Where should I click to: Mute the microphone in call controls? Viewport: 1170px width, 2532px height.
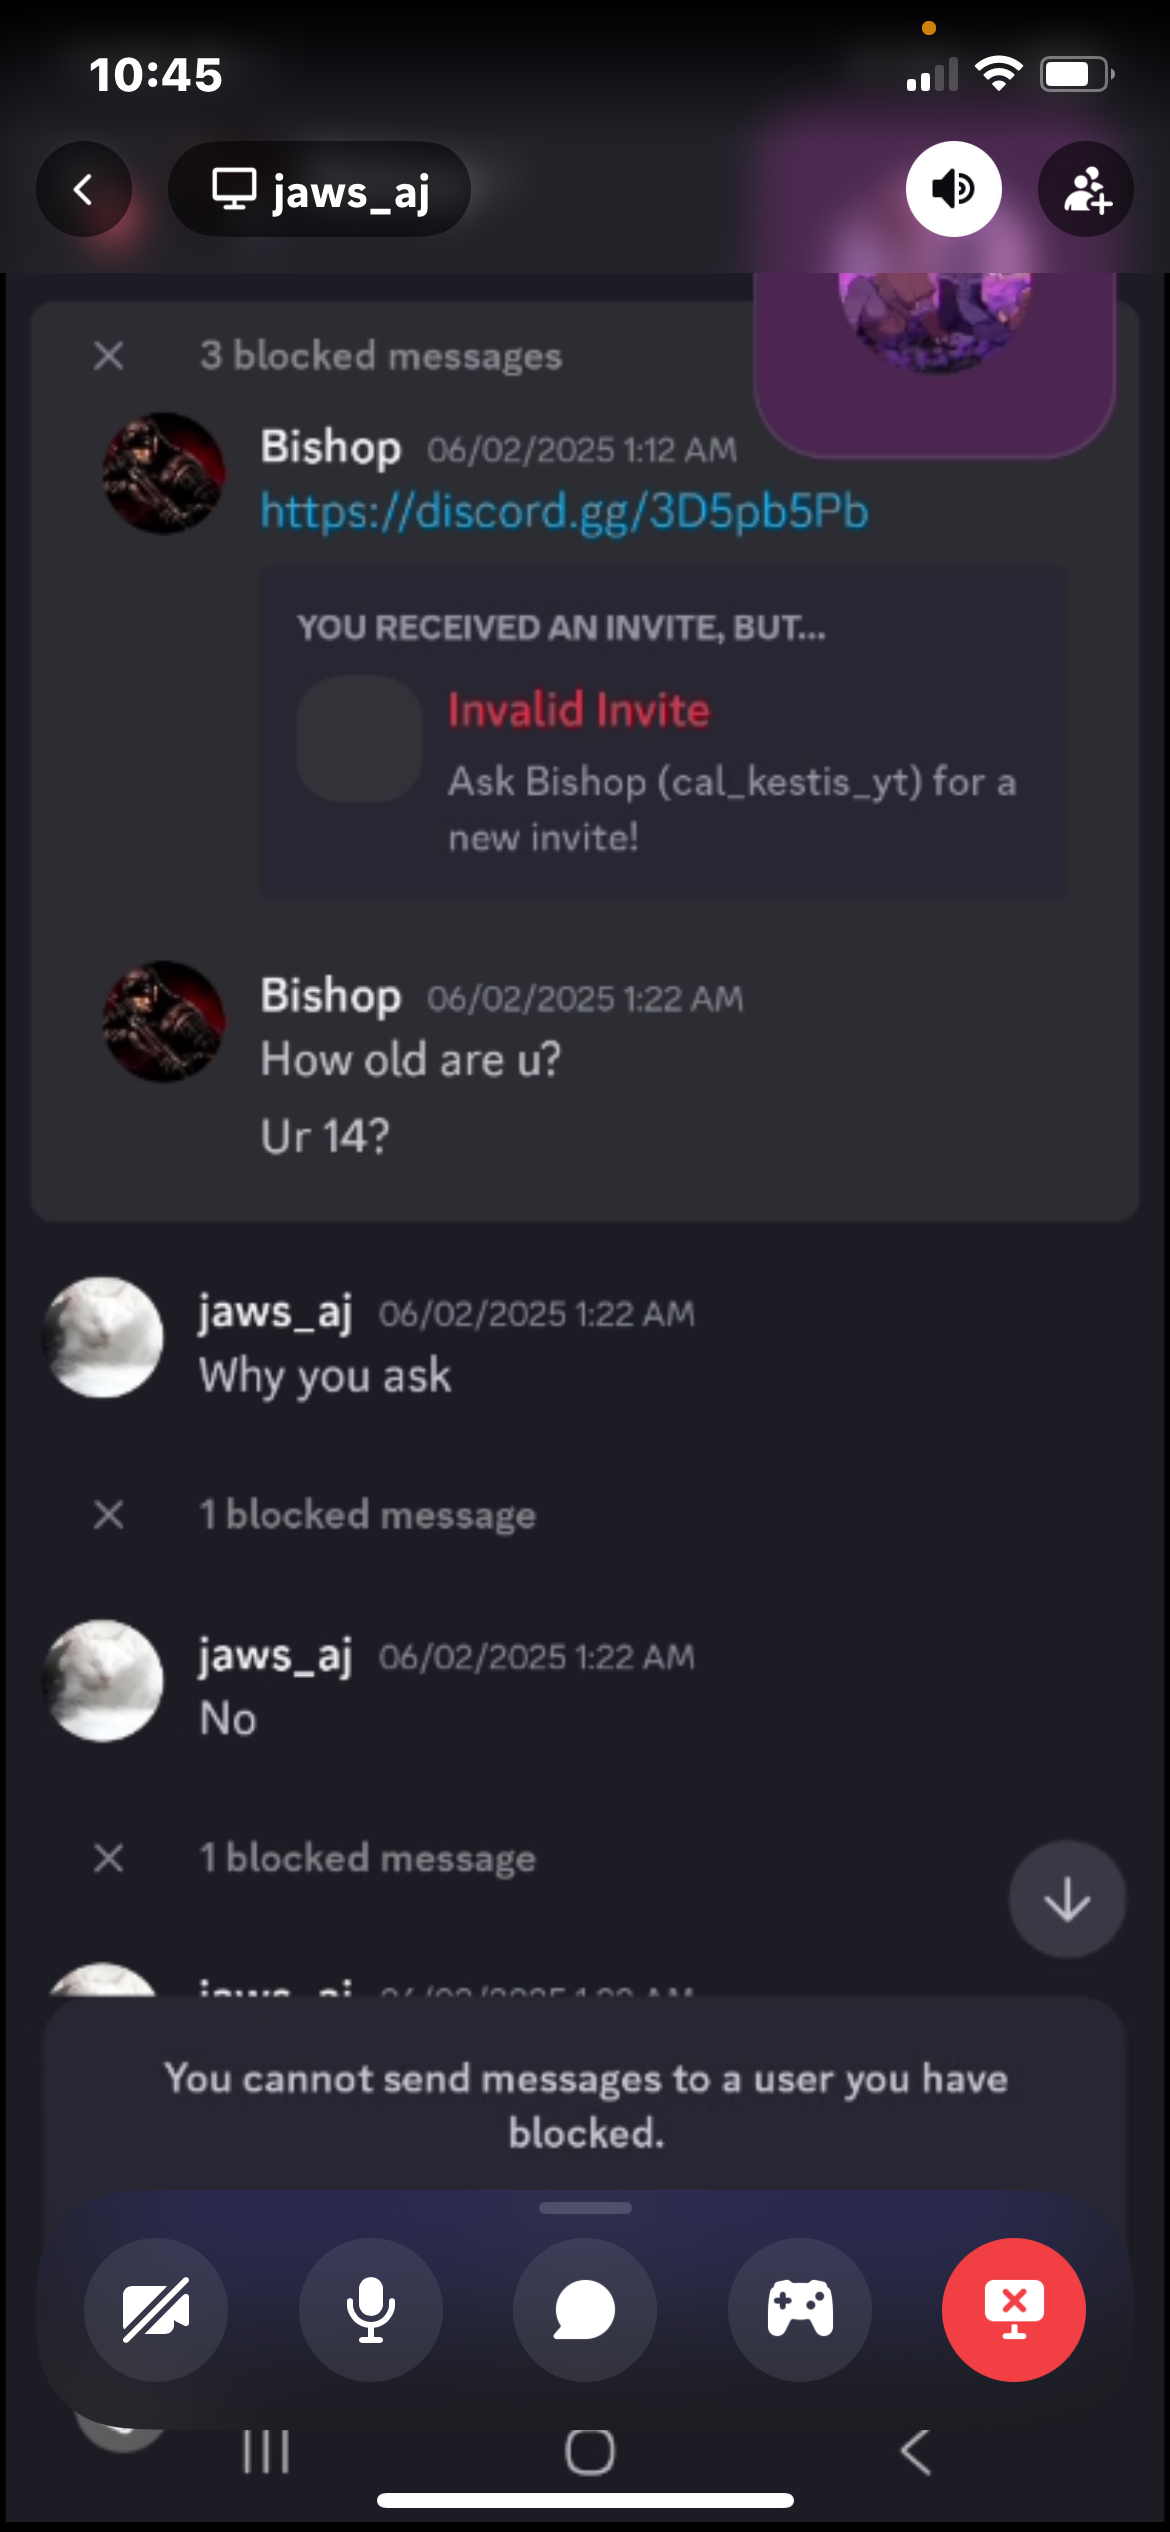point(370,2309)
